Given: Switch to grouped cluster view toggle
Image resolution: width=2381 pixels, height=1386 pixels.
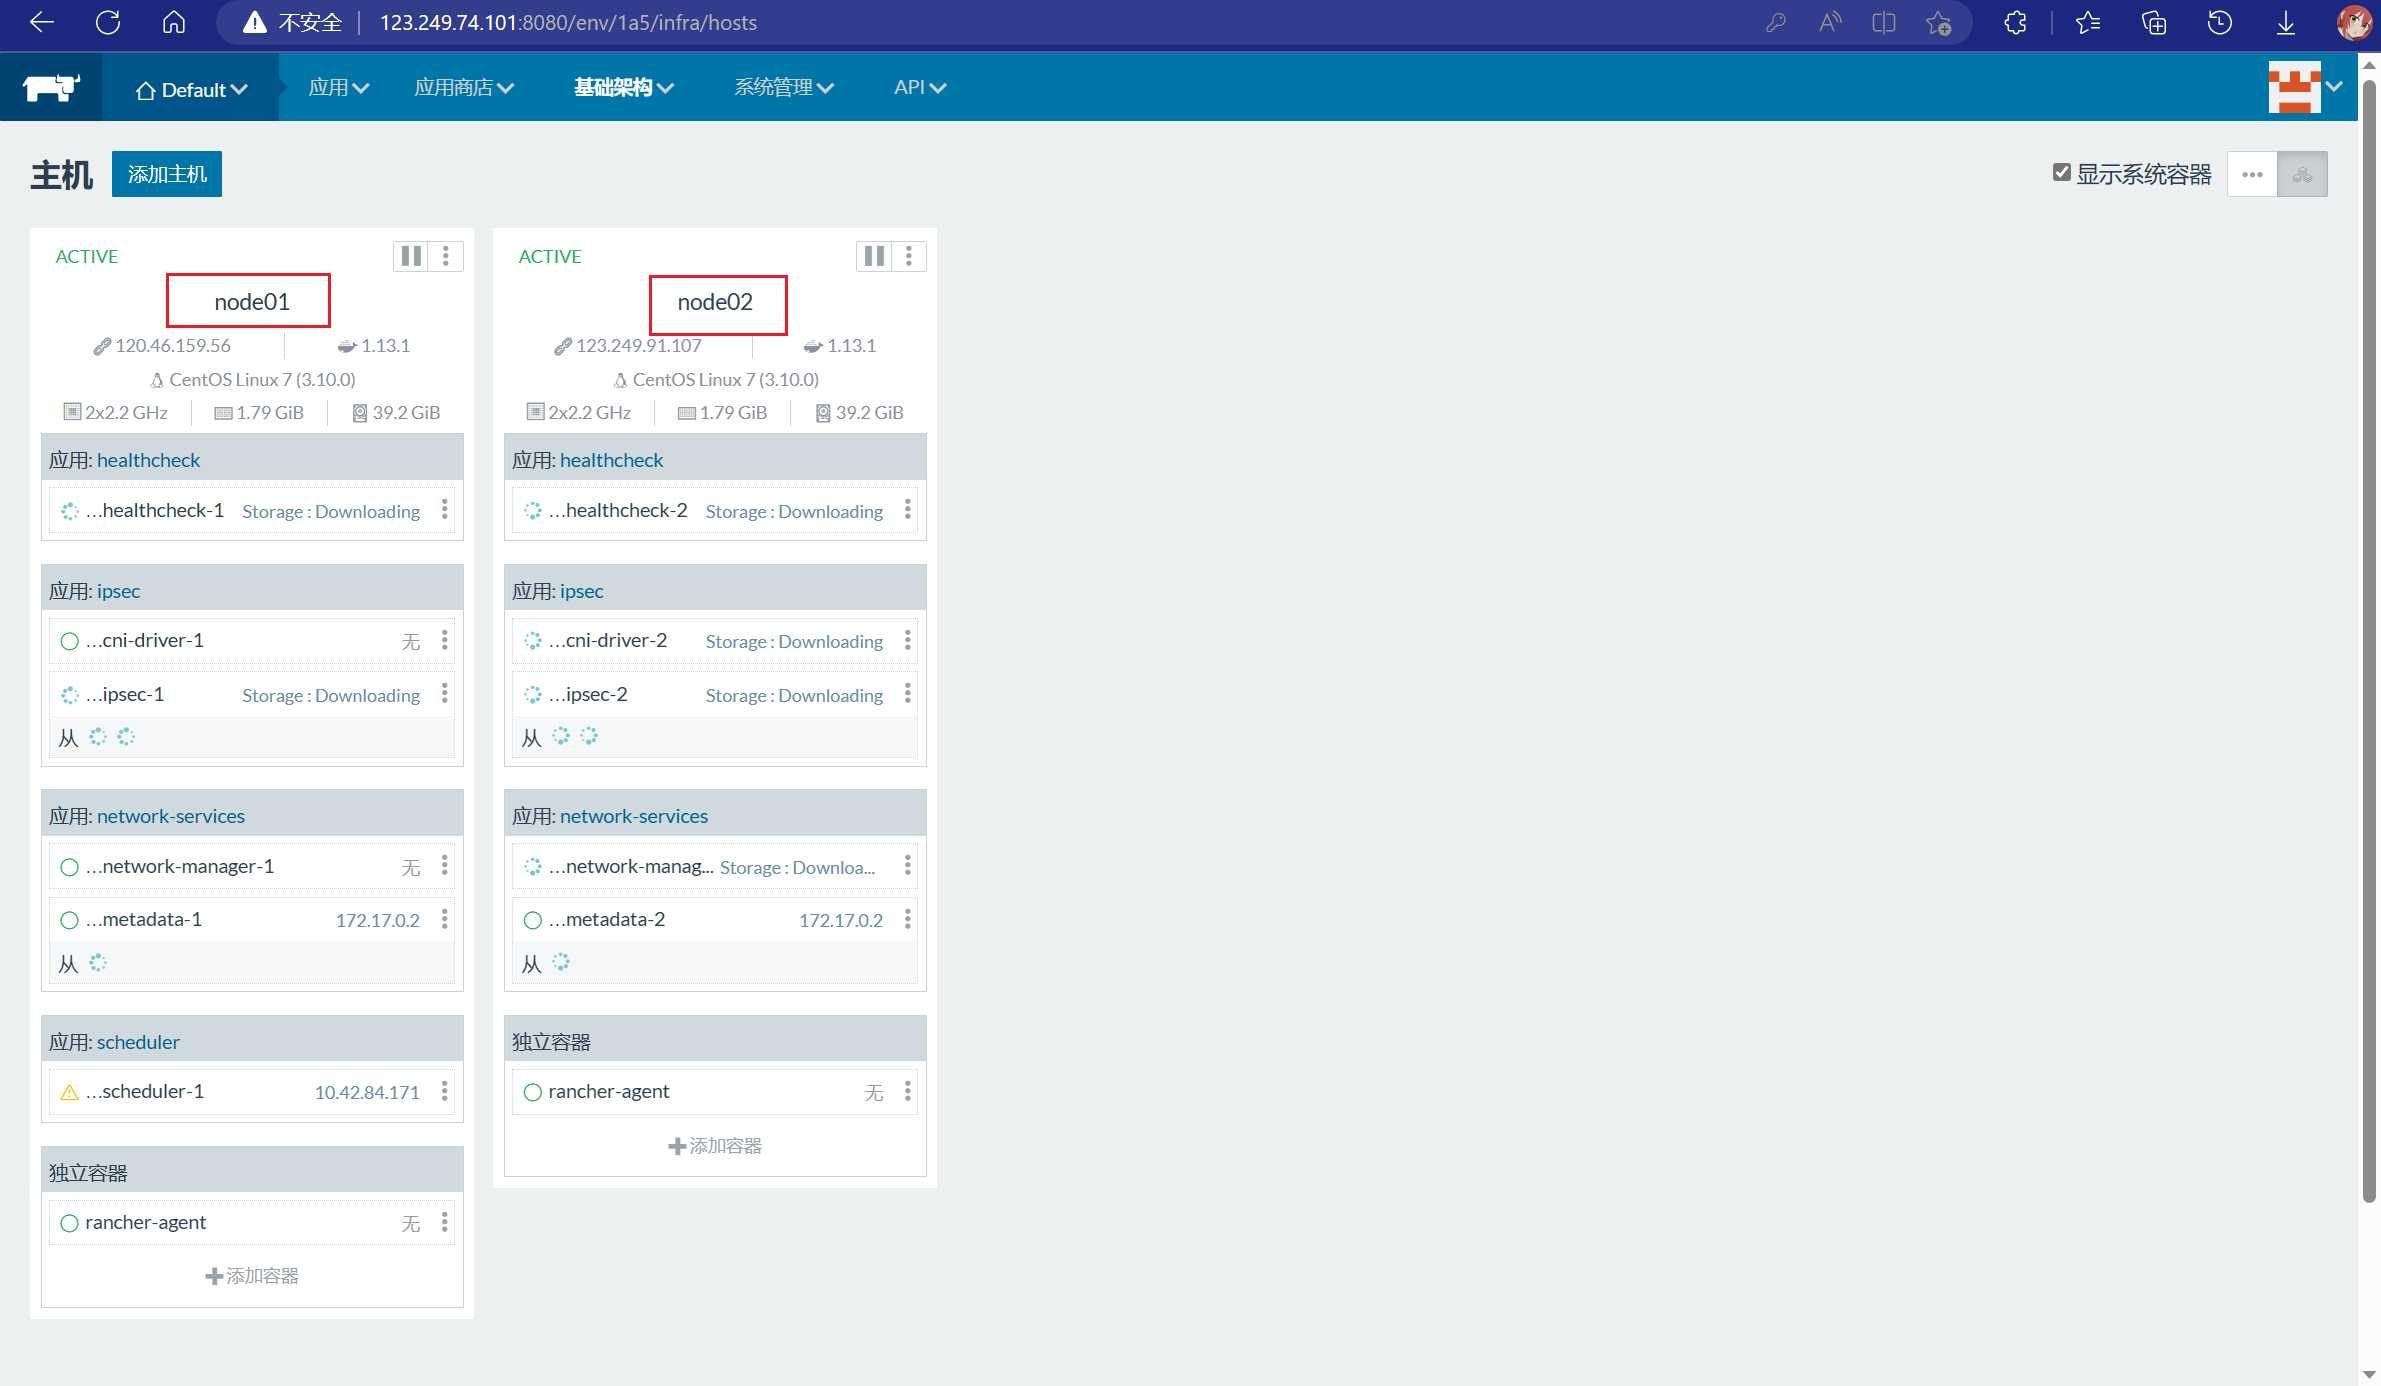Looking at the screenshot, I should [x=2302, y=174].
